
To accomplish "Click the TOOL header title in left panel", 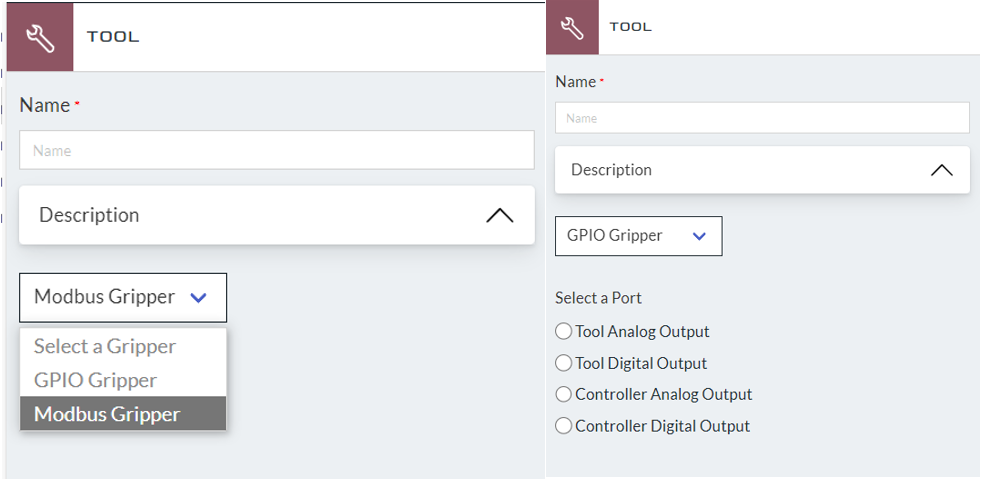I will (113, 37).
